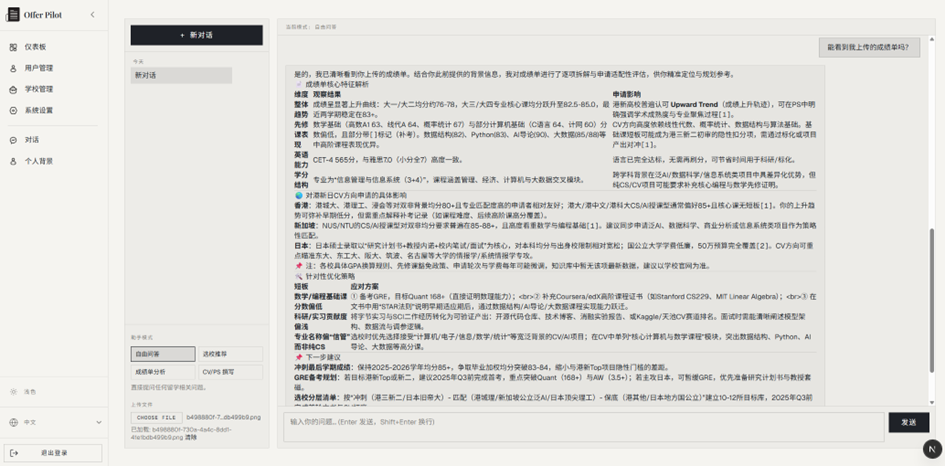Click the 今天 conversation group label
This screenshot has width=945, height=466.
coord(138,61)
